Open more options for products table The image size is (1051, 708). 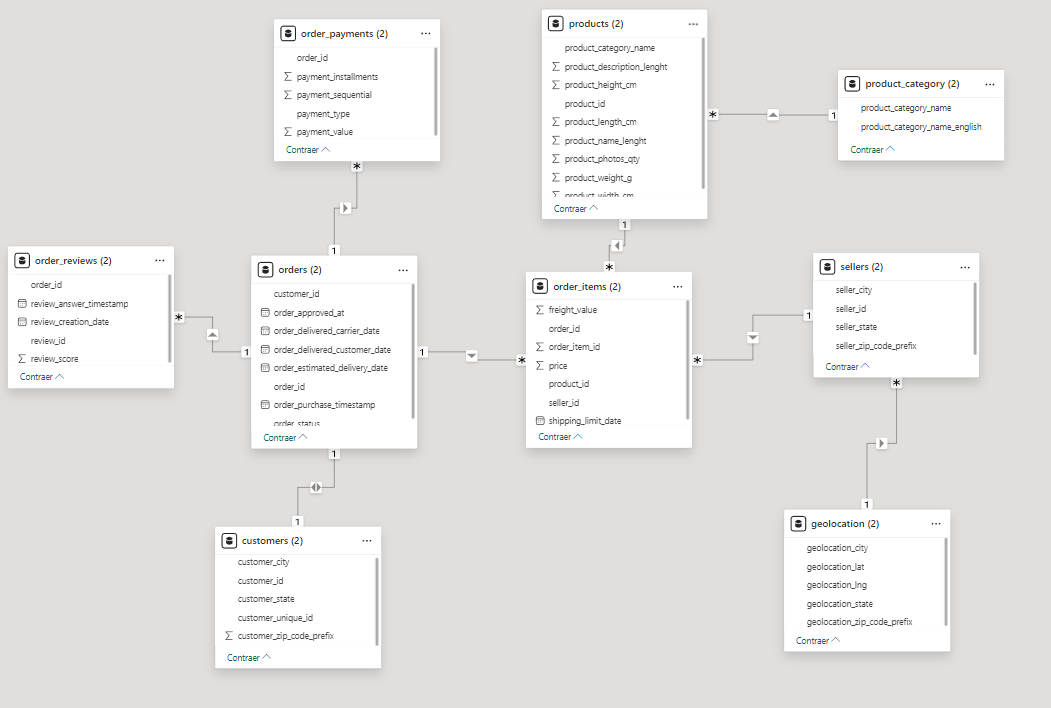693,24
